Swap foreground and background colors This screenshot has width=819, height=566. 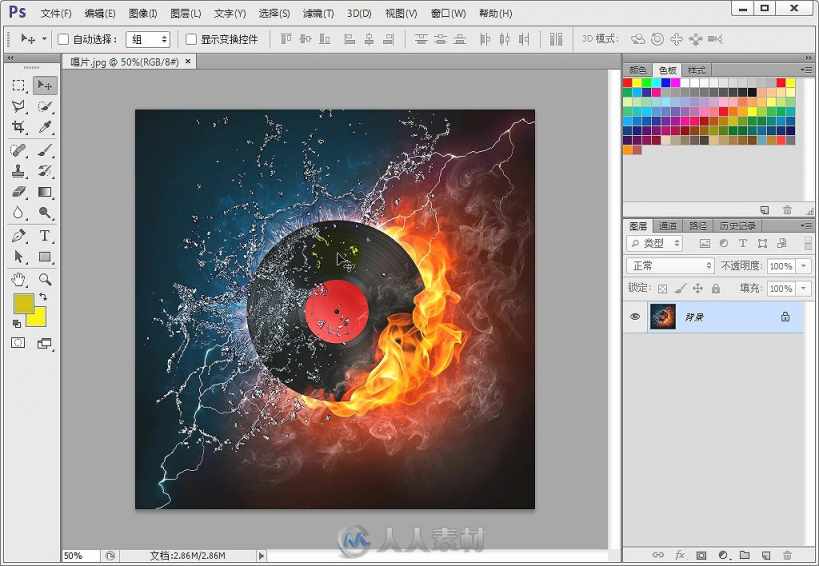43,297
